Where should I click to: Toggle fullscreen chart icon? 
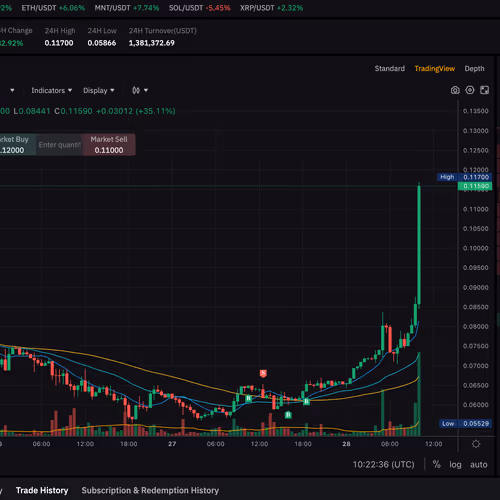[x=484, y=90]
